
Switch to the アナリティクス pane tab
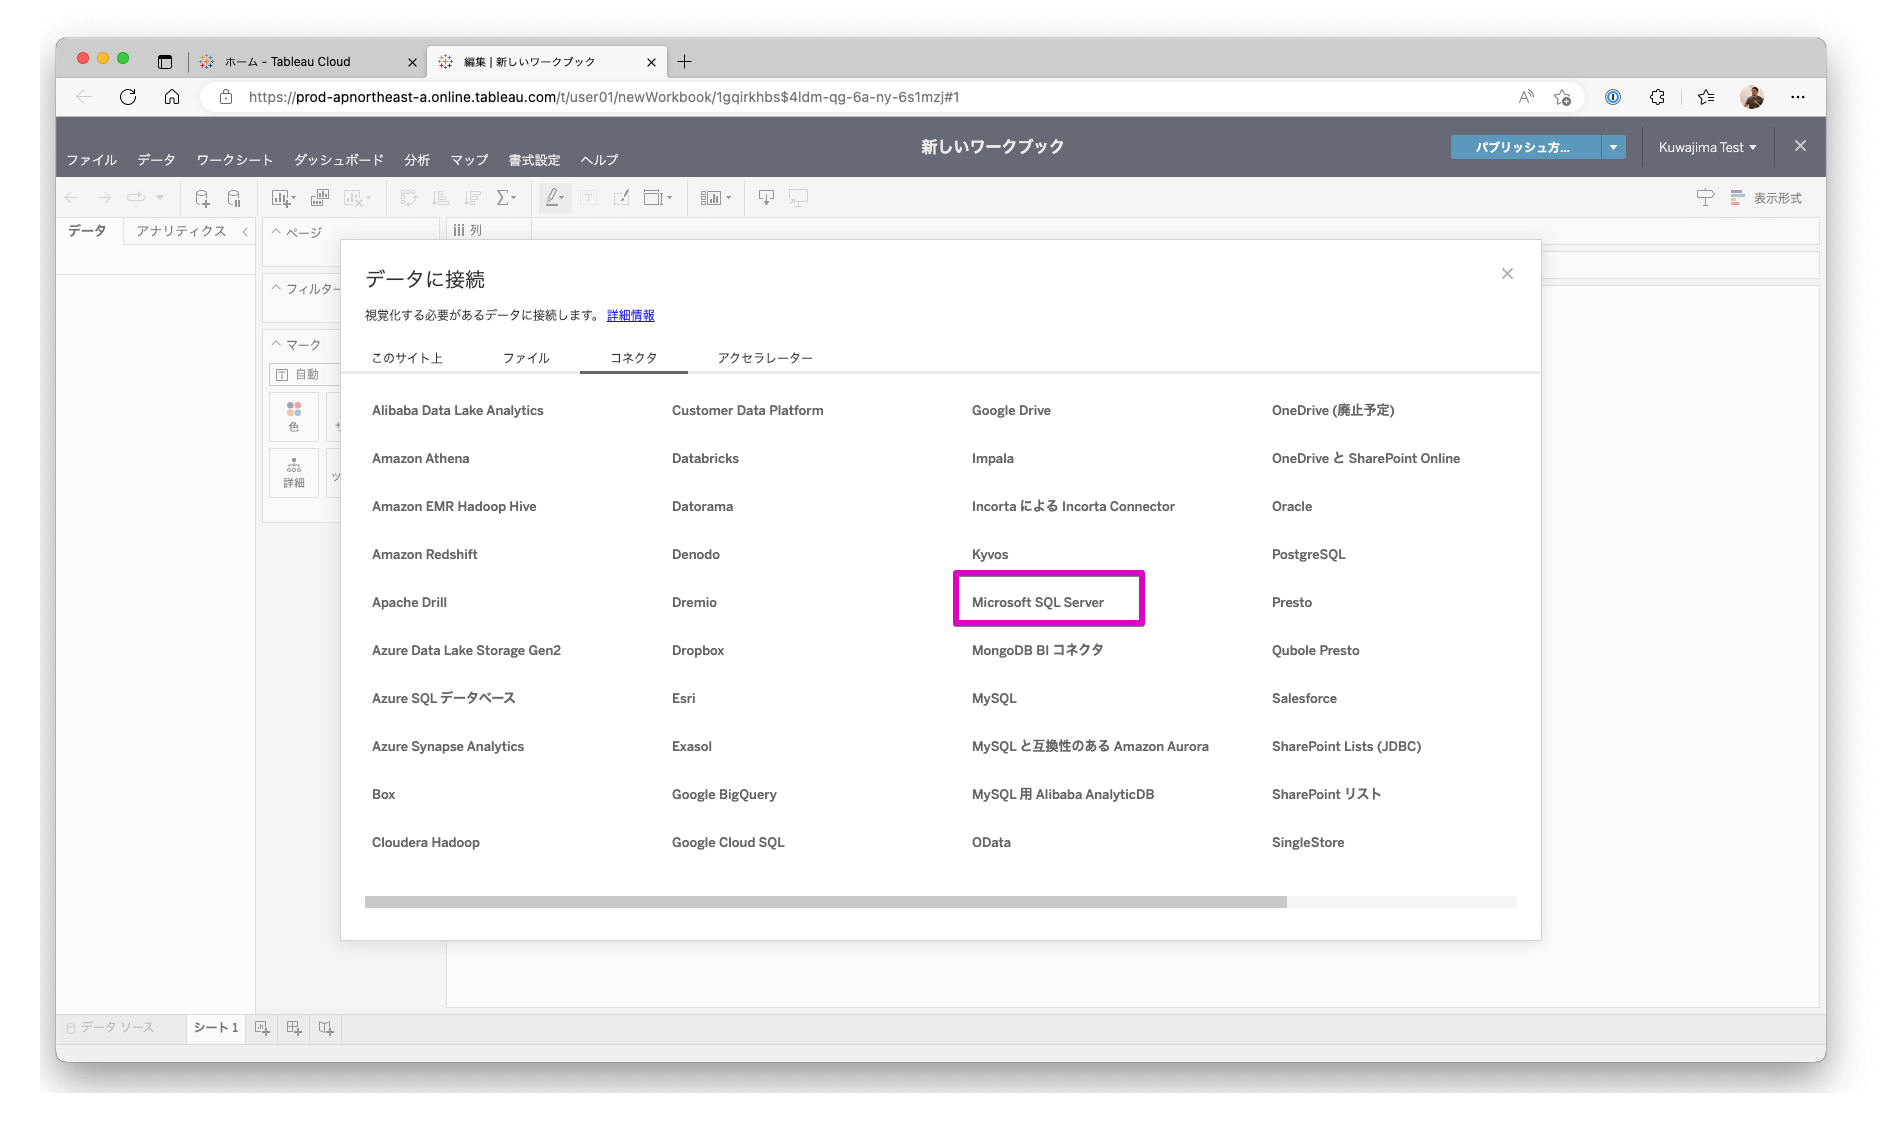[181, 231]
